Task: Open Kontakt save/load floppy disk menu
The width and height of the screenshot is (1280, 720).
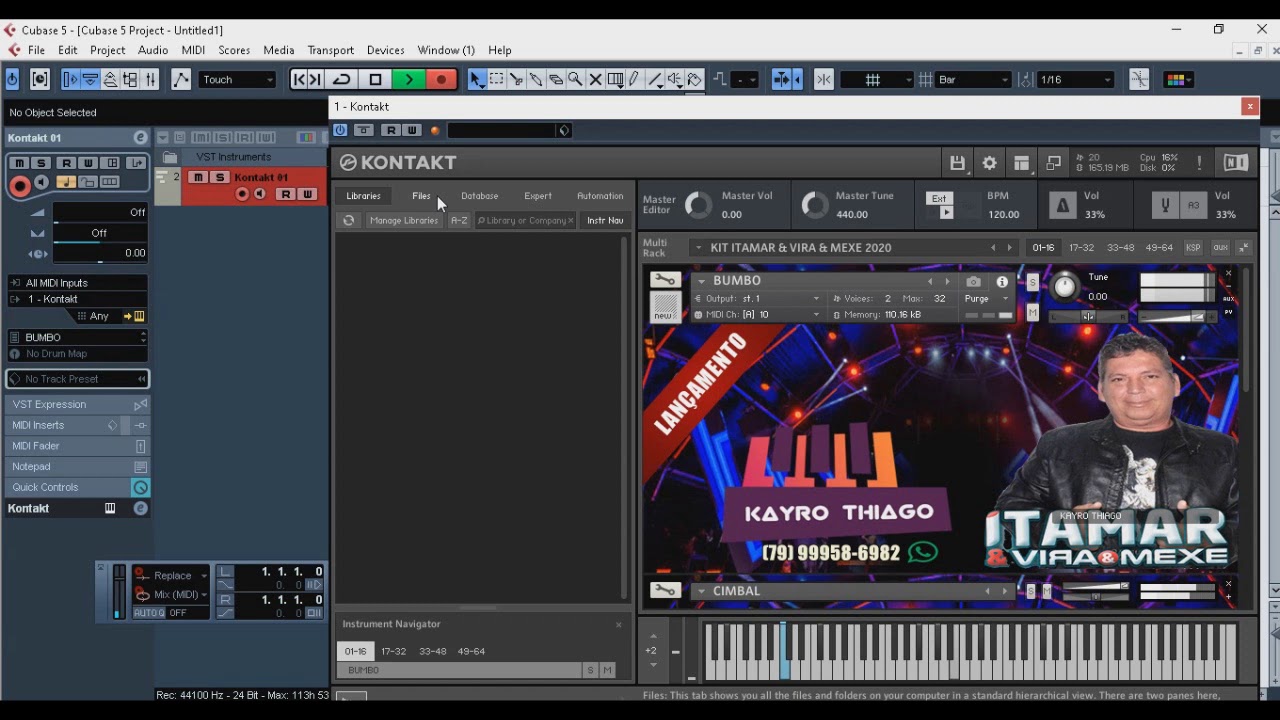Action: (957, 163)
